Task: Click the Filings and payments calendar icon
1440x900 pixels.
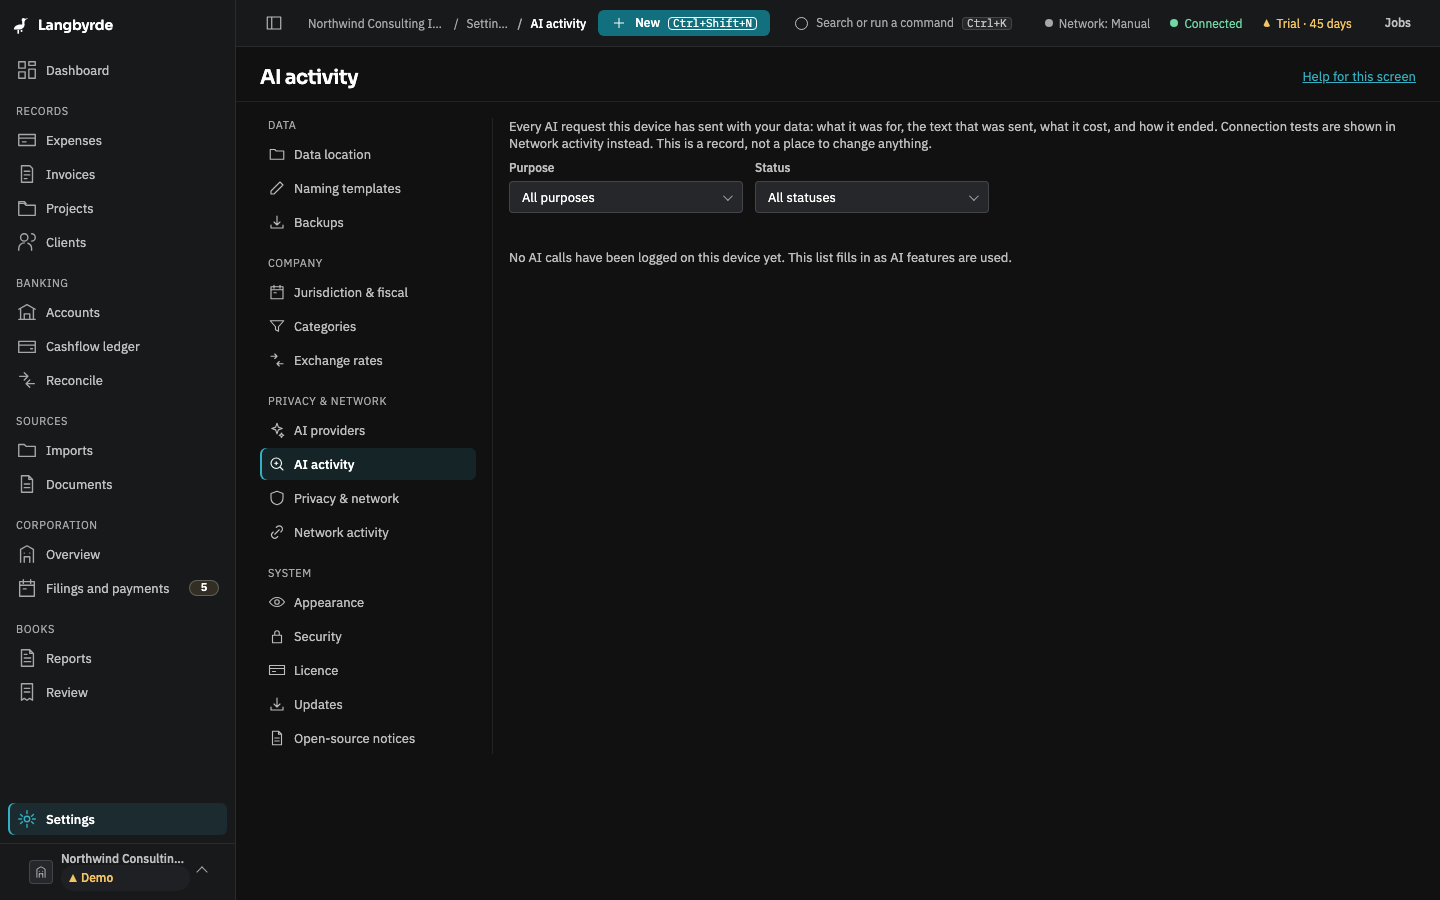Action: 27,588
